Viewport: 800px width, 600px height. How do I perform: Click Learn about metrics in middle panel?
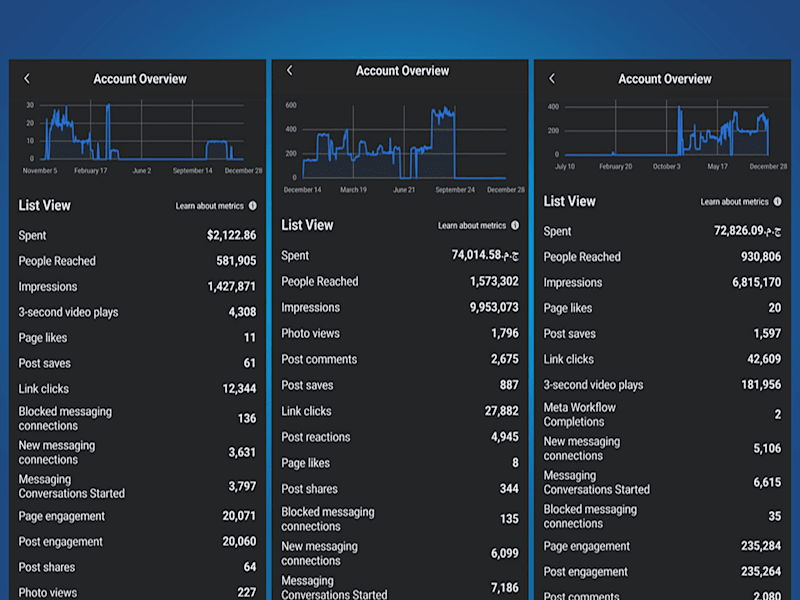click(472, 225)
